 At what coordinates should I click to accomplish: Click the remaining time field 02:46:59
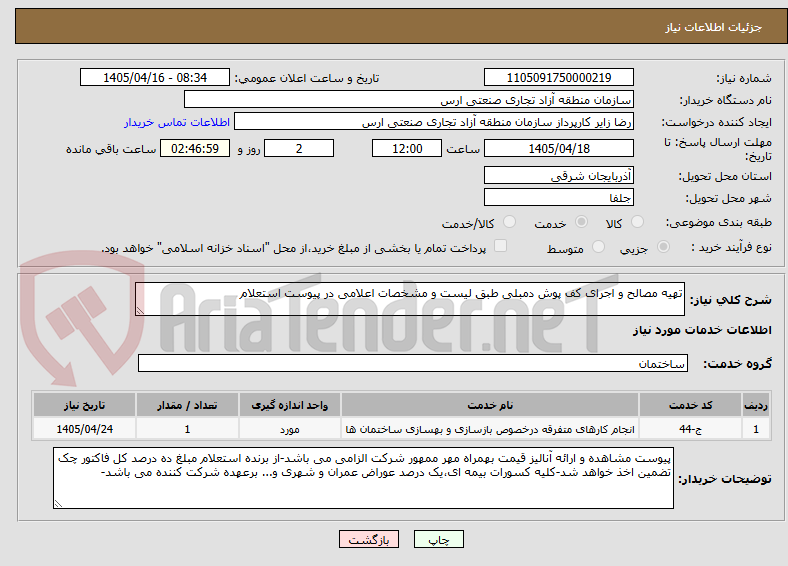[195, 148]
